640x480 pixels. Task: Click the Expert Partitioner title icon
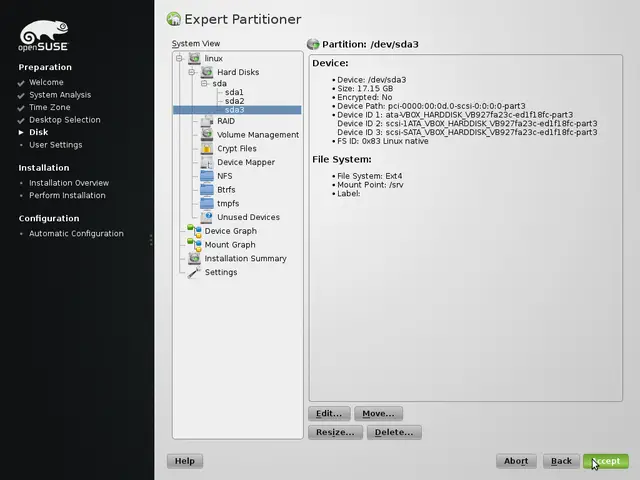click(173, 19)
